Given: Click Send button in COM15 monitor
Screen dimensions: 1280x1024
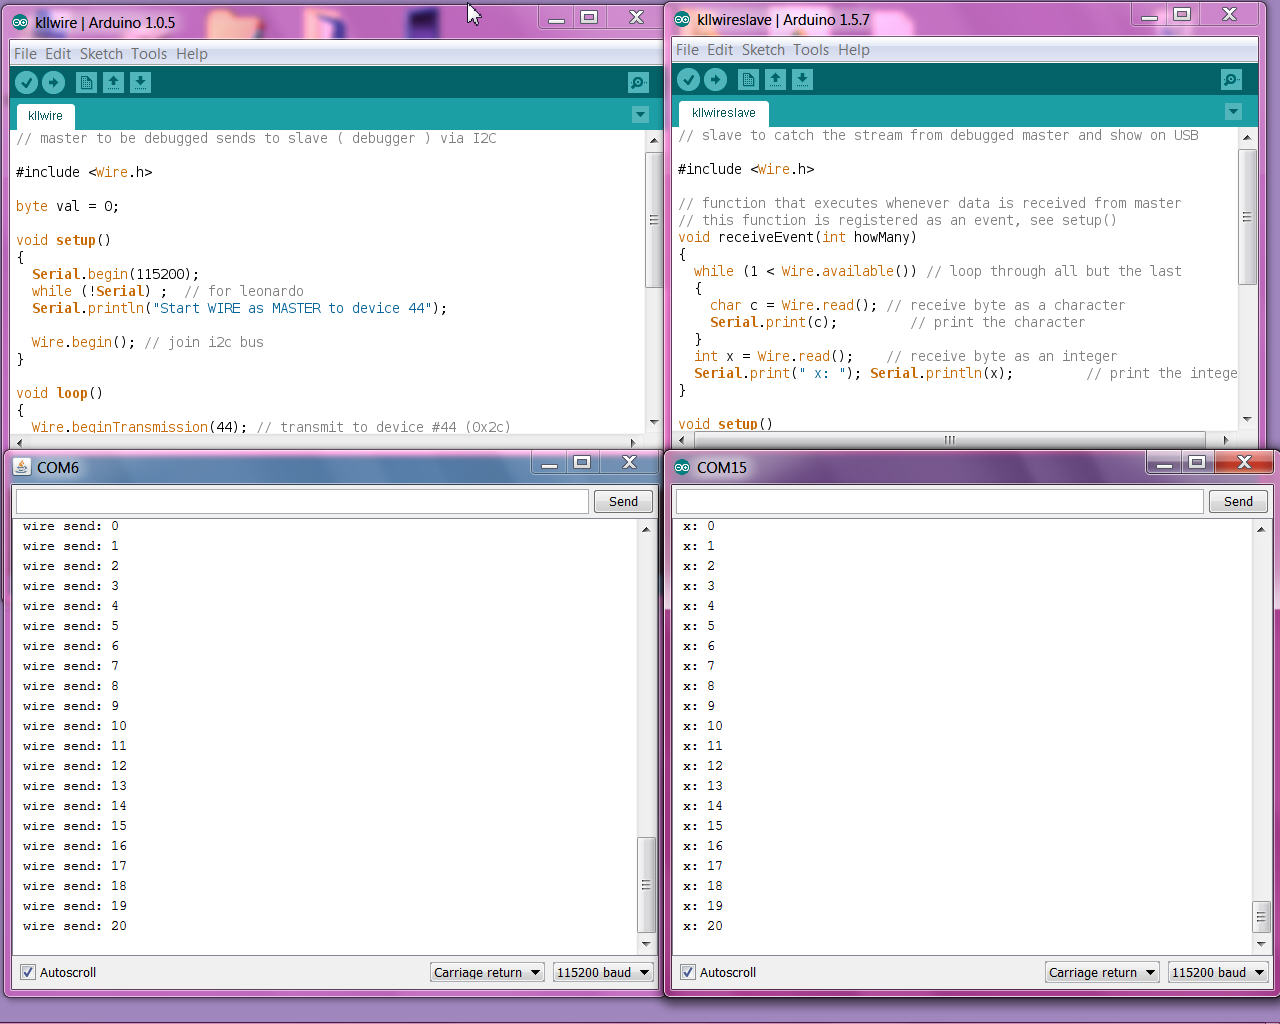Looking at the screenshot, I should point(1238,502).
